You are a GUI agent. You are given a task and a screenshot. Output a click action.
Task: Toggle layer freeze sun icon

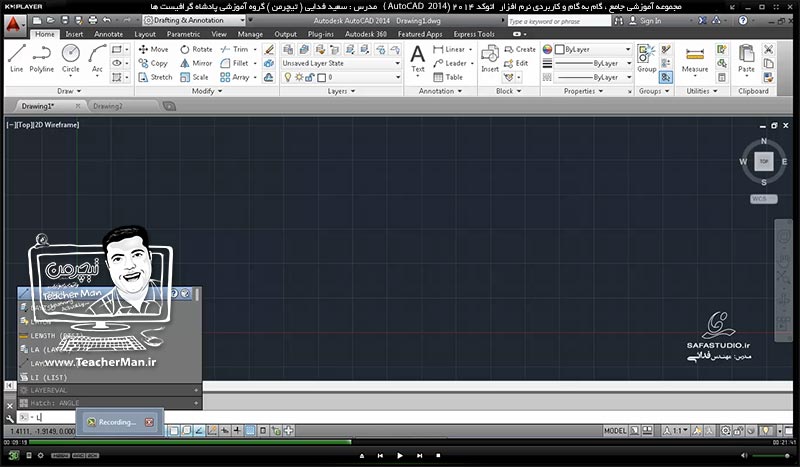click(x=299, y=77)
